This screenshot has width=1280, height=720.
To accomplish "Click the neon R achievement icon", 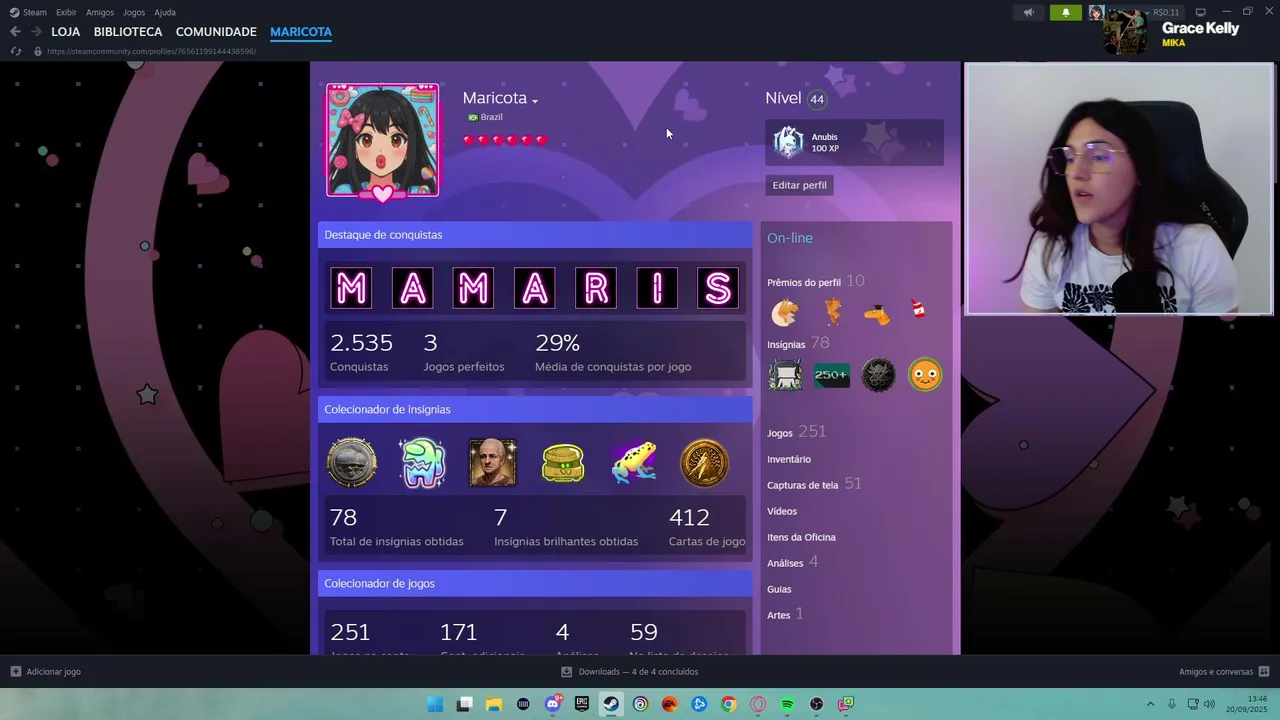I will (595, 288).
